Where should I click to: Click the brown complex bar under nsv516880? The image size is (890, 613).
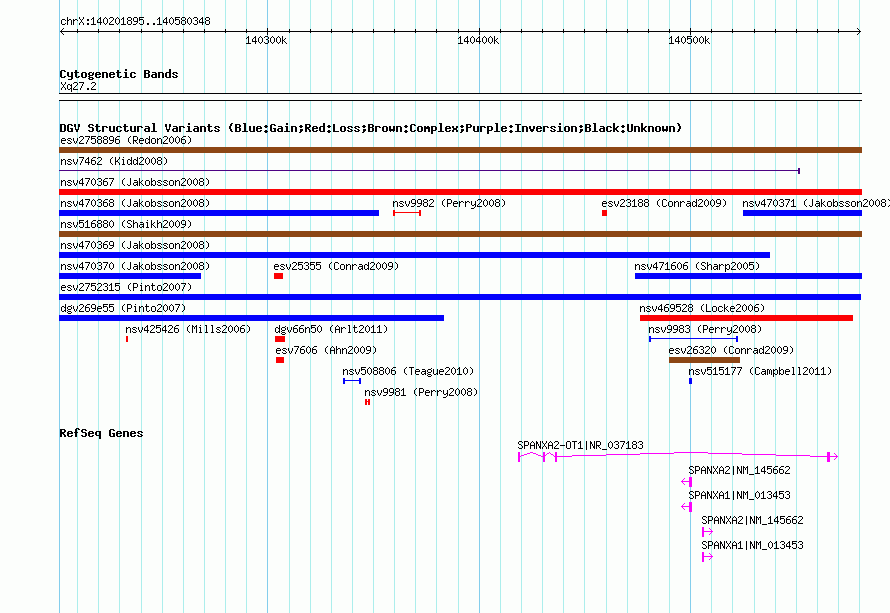[460, 234]
